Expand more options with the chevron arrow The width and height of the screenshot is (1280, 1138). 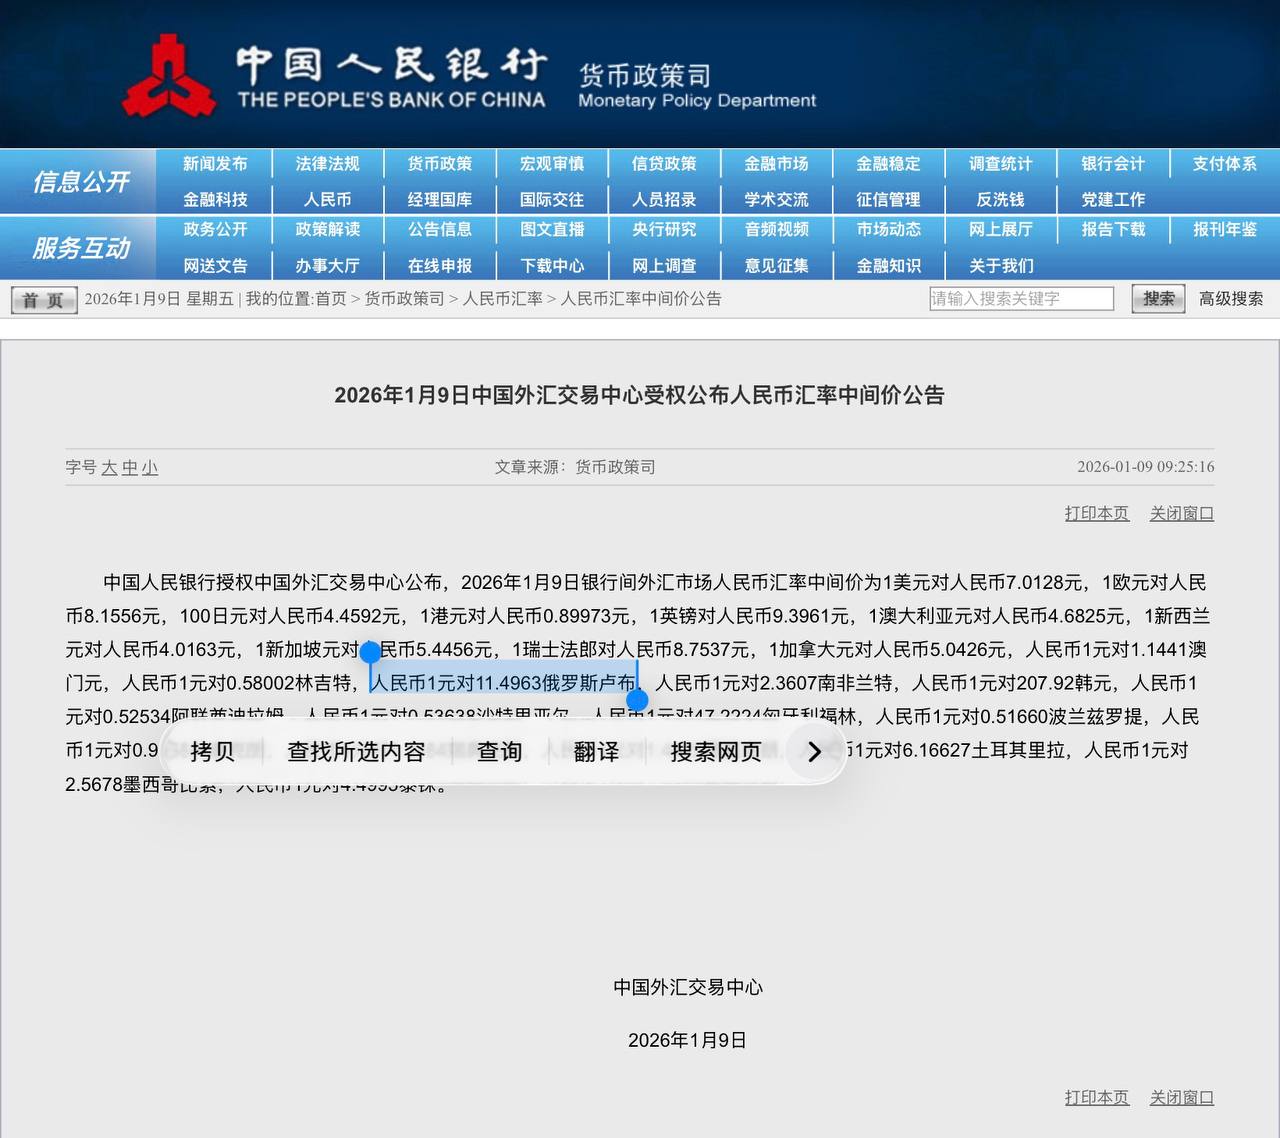[814, 752]
